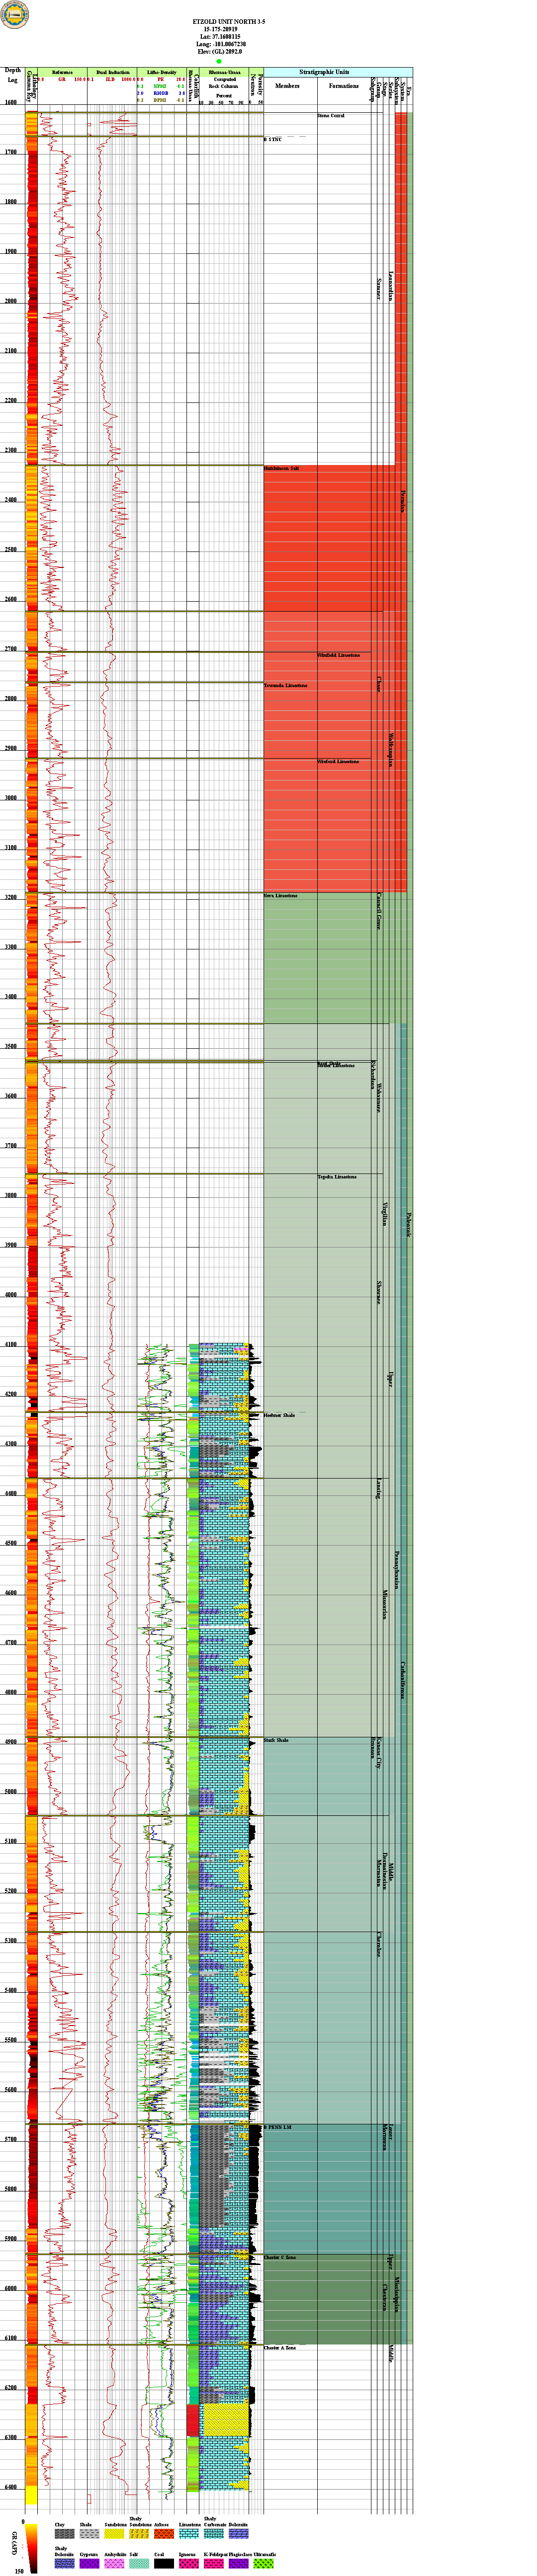The height and width of the screenshot is (2576, 537).
Task: Click the Heebner Shale member label
Action: pyautogui.click(x=279, y=1415)
